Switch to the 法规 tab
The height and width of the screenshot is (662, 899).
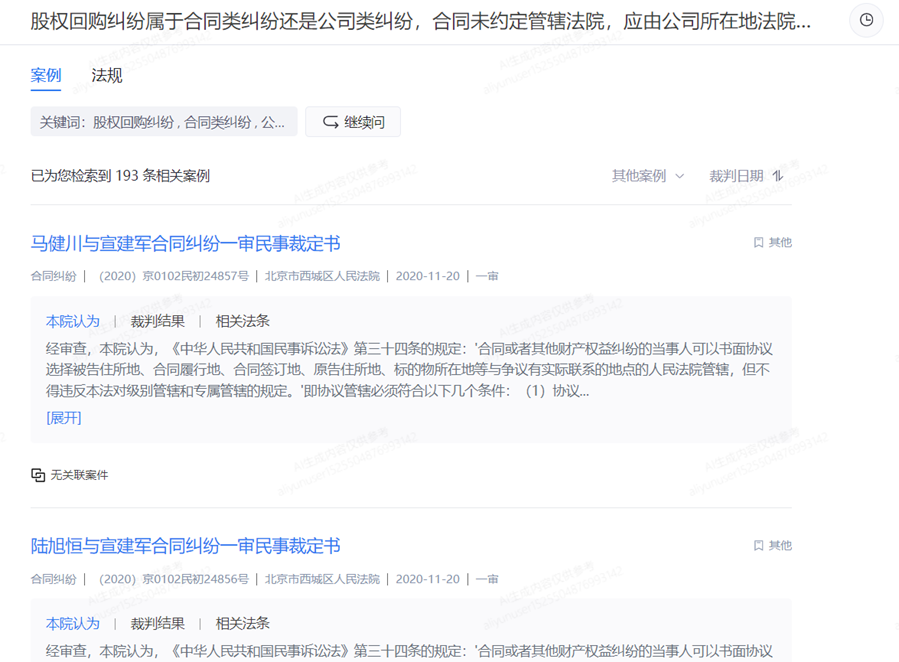[107, 76]
